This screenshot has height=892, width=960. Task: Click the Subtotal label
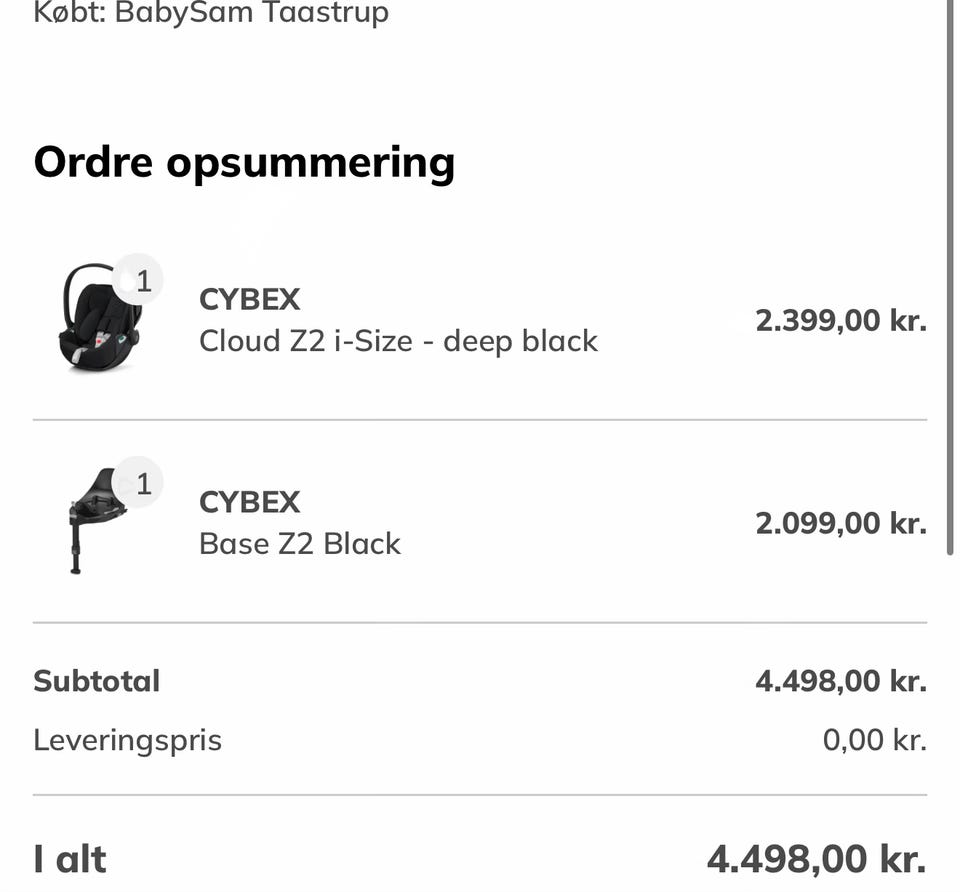96,681
